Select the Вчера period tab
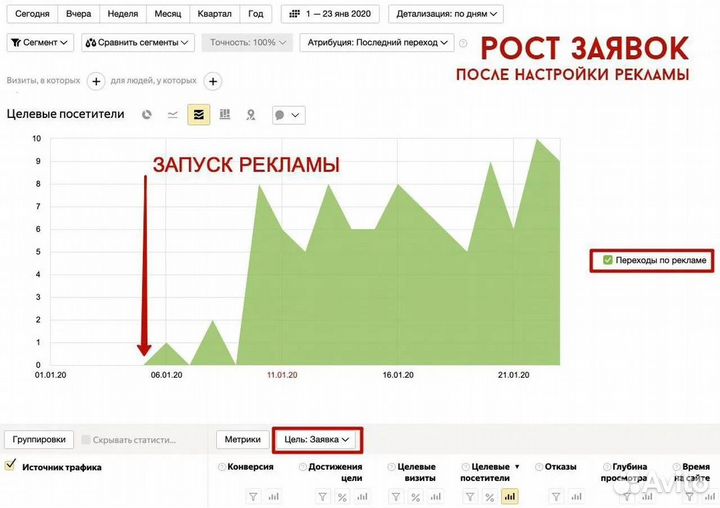Screen dimensions: 720x508 tap(79, 14)
